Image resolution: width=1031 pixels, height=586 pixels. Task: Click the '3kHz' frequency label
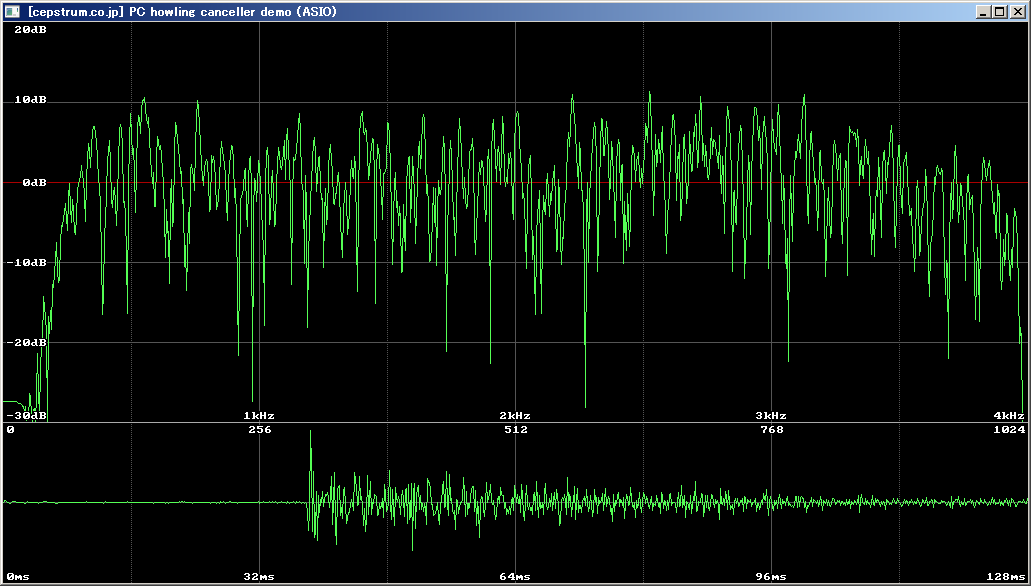click(771, 416)
